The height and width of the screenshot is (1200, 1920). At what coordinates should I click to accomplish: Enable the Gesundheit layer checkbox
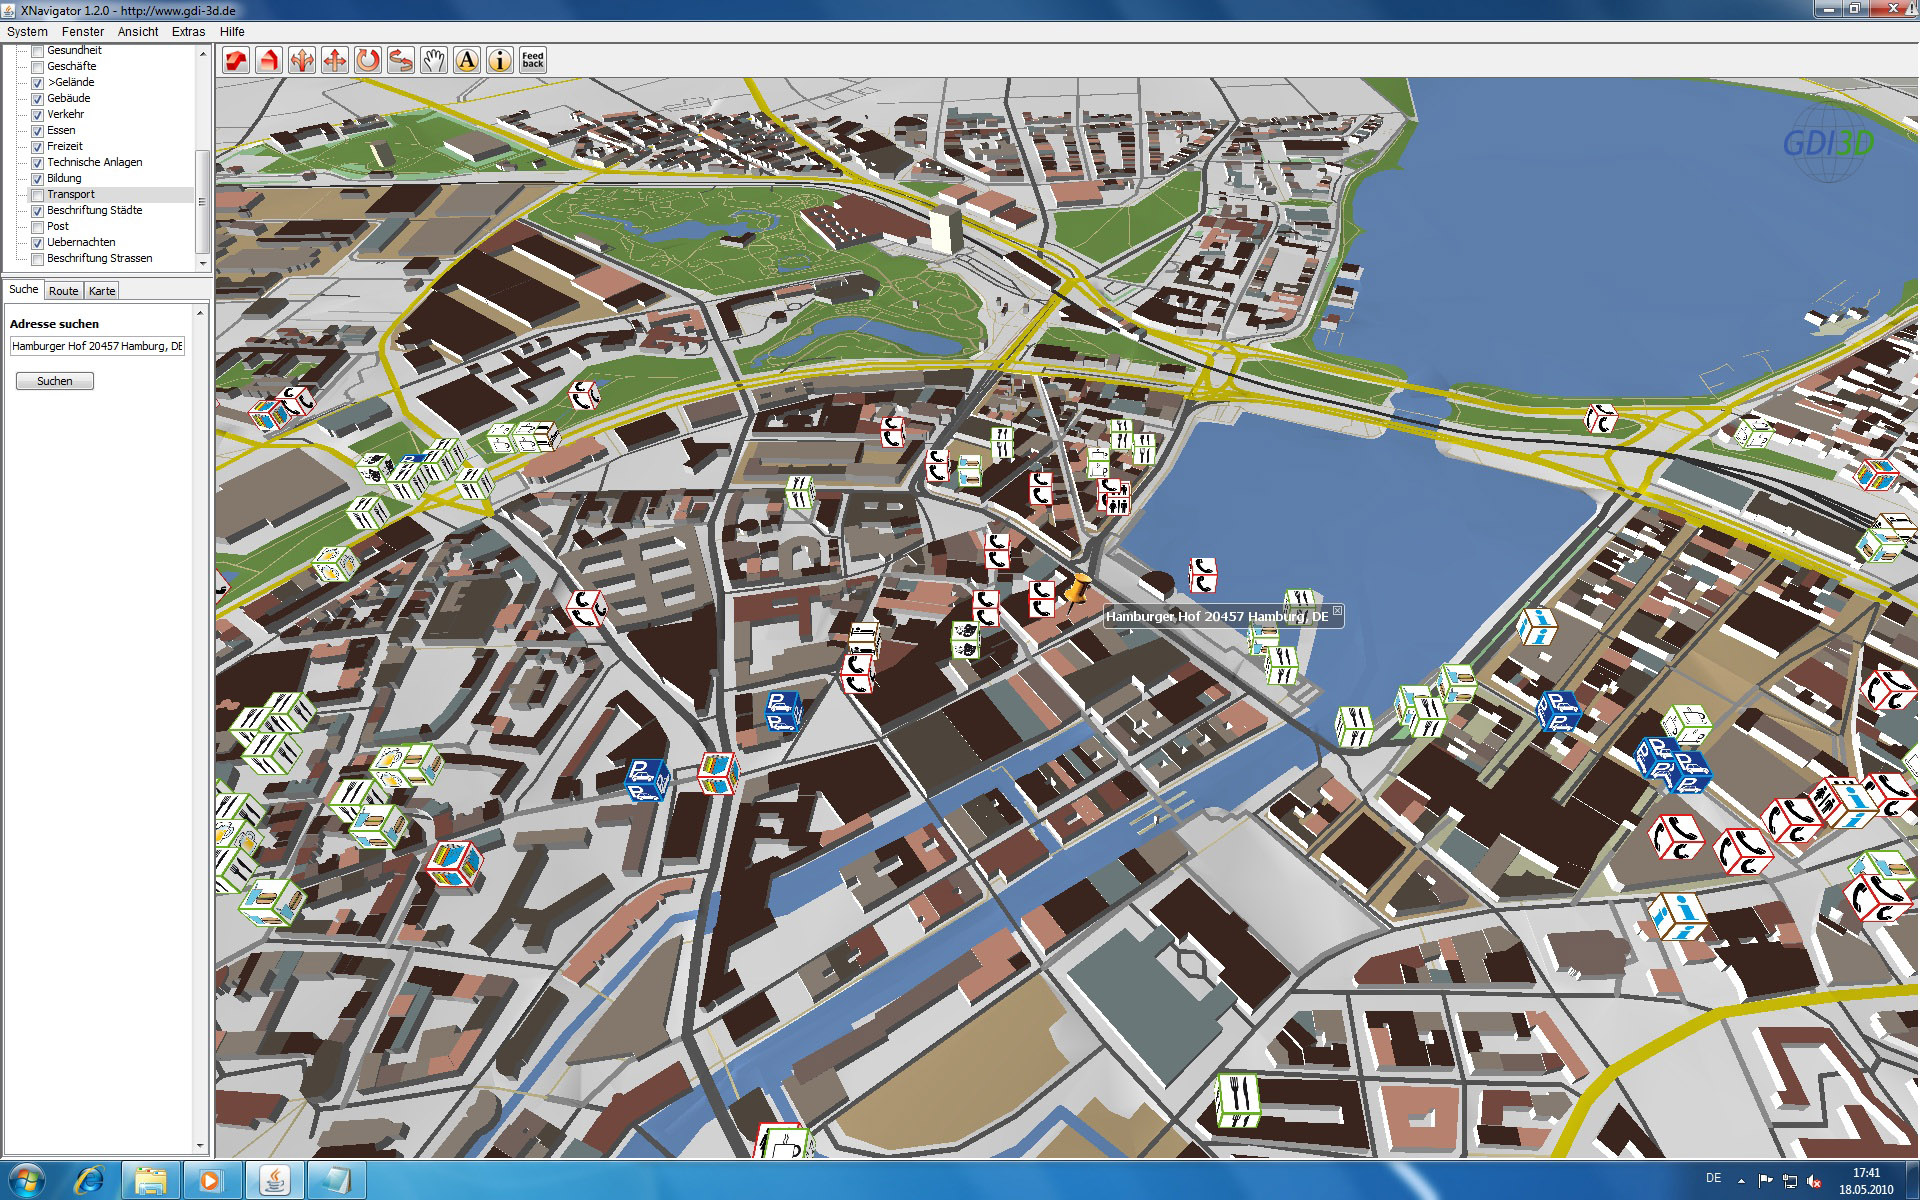click(x=38, y=51)
